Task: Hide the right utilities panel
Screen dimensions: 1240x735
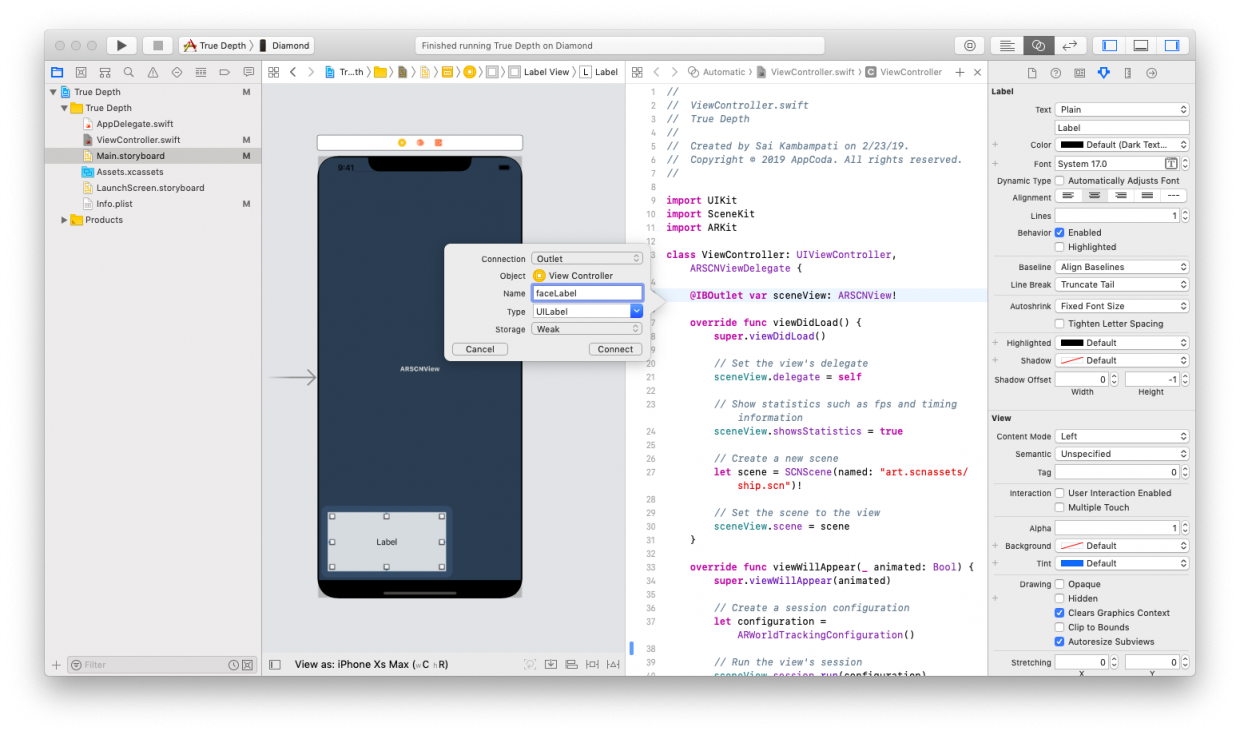Action: pyautogui.click(x=1171, y=45)
